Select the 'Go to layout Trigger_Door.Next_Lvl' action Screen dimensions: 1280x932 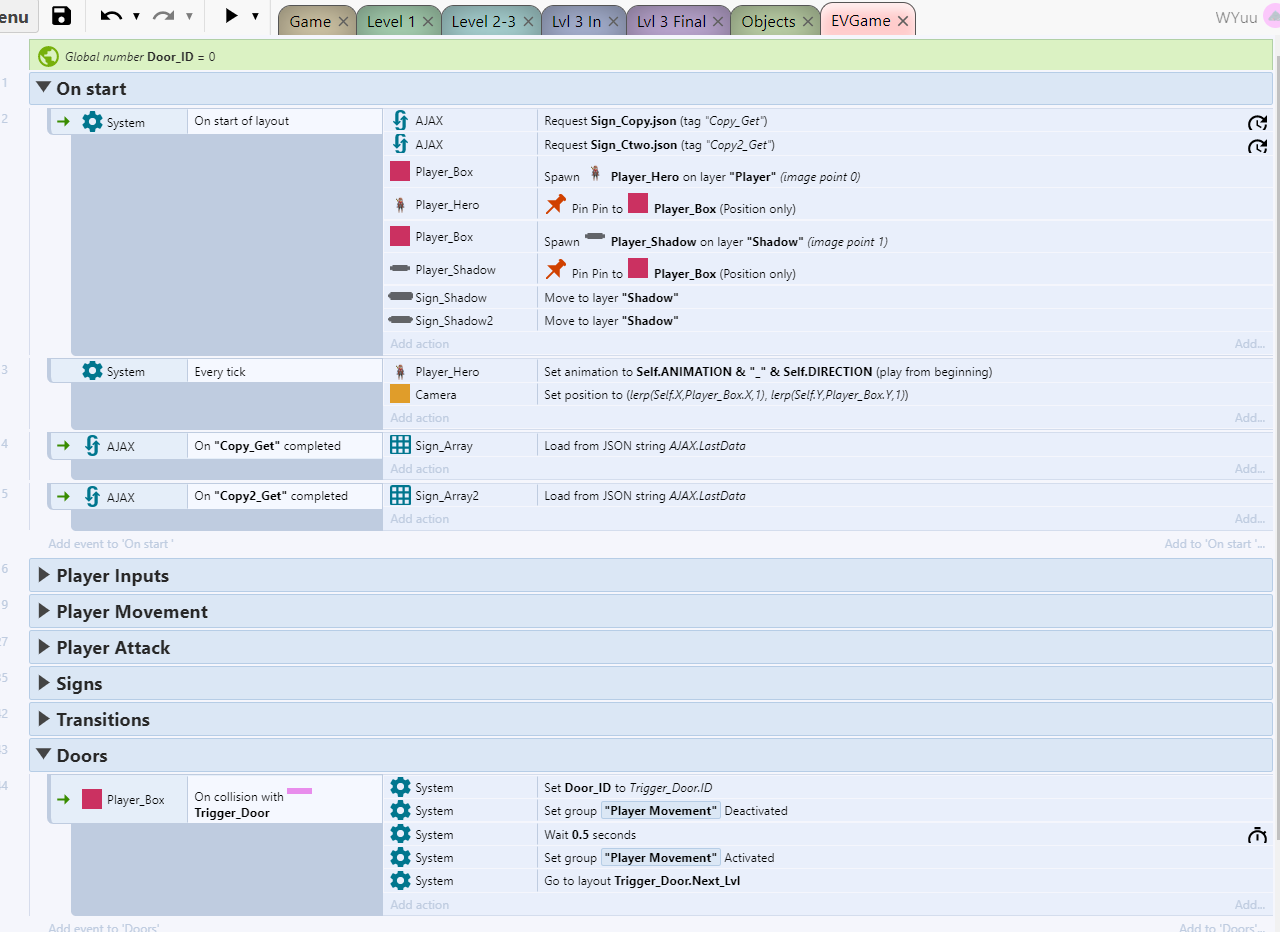643,881
